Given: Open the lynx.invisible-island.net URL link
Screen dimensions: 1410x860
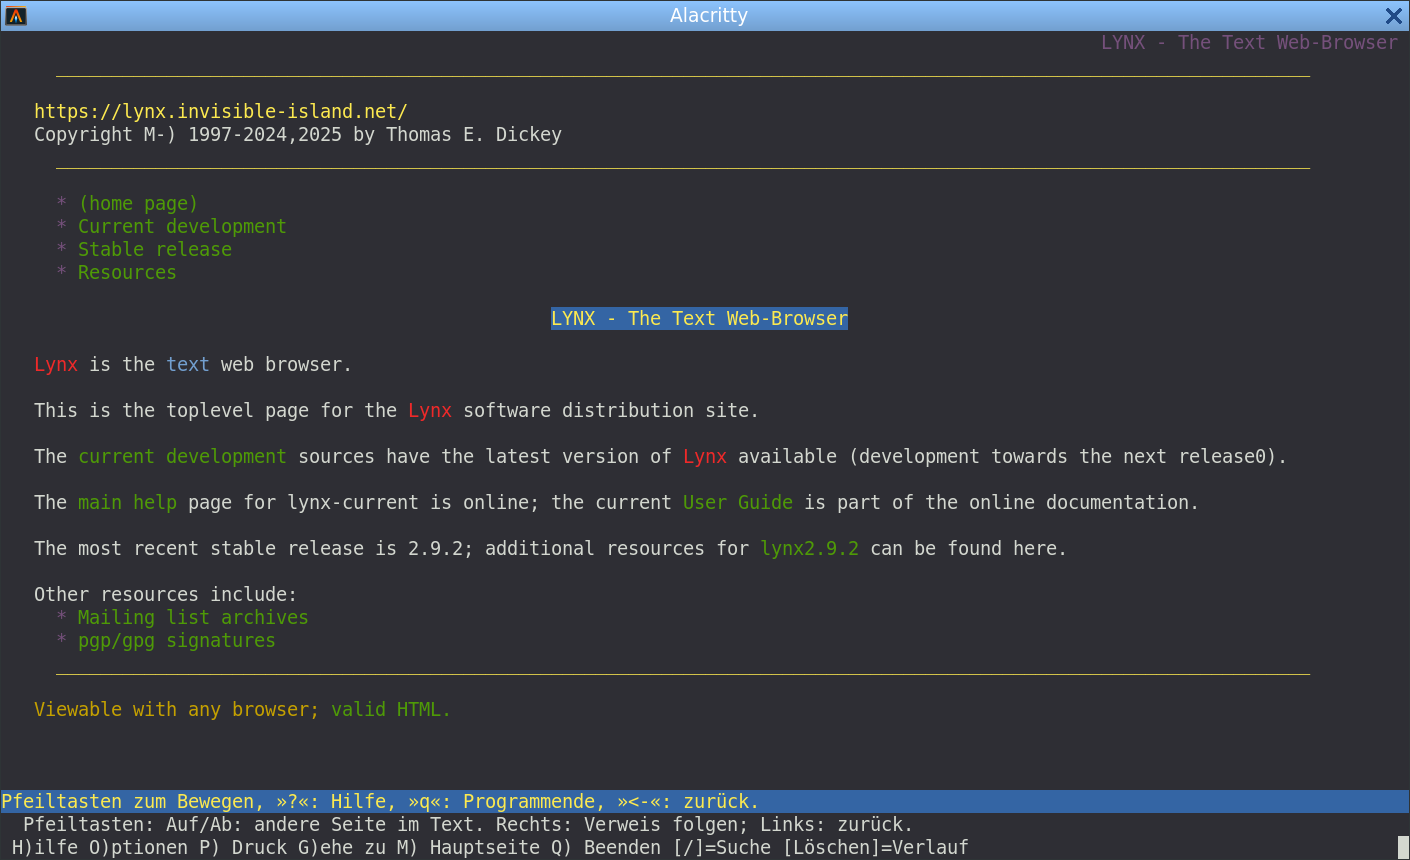Looking at the screenshot, I should (x=221, y=111).
